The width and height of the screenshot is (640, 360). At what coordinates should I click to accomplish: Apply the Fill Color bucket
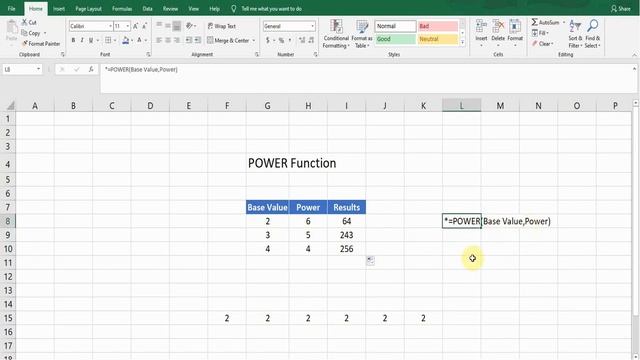(126, 40)
